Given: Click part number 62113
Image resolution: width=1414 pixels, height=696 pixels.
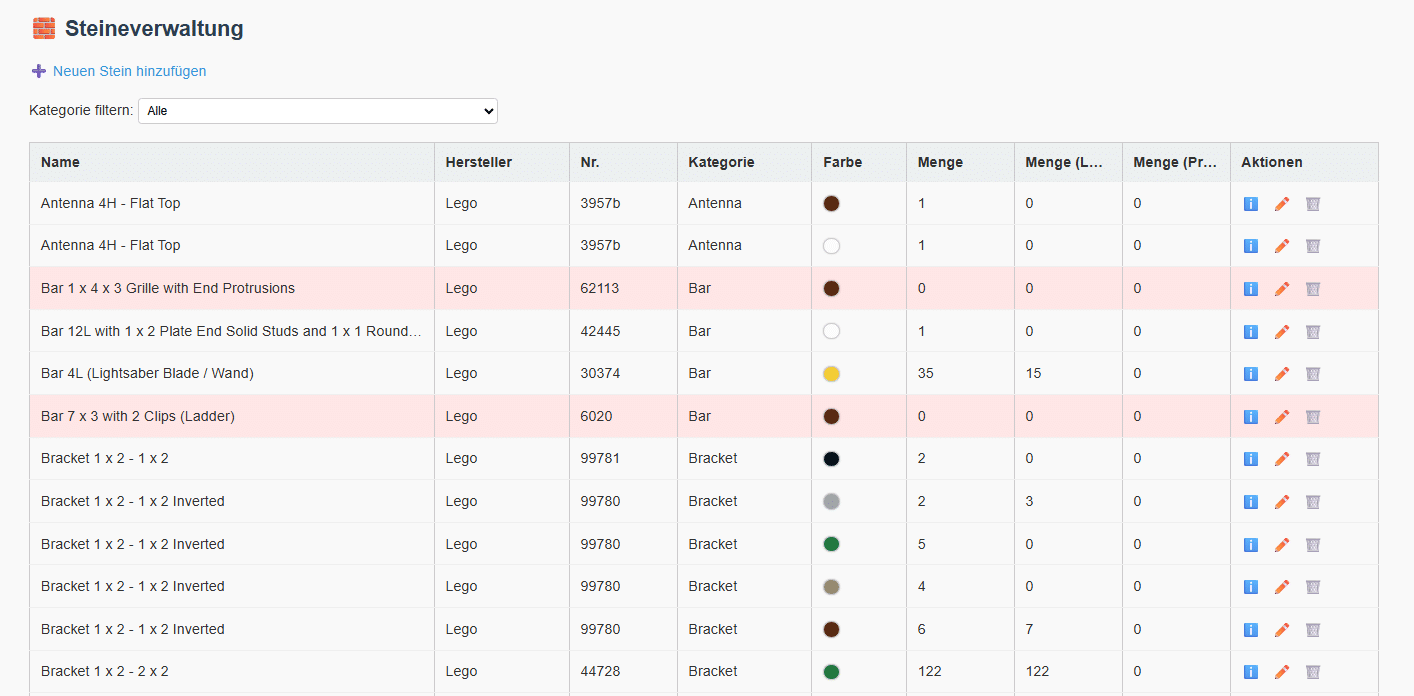Looking at the screenshot, I should (x=600, y=288).
